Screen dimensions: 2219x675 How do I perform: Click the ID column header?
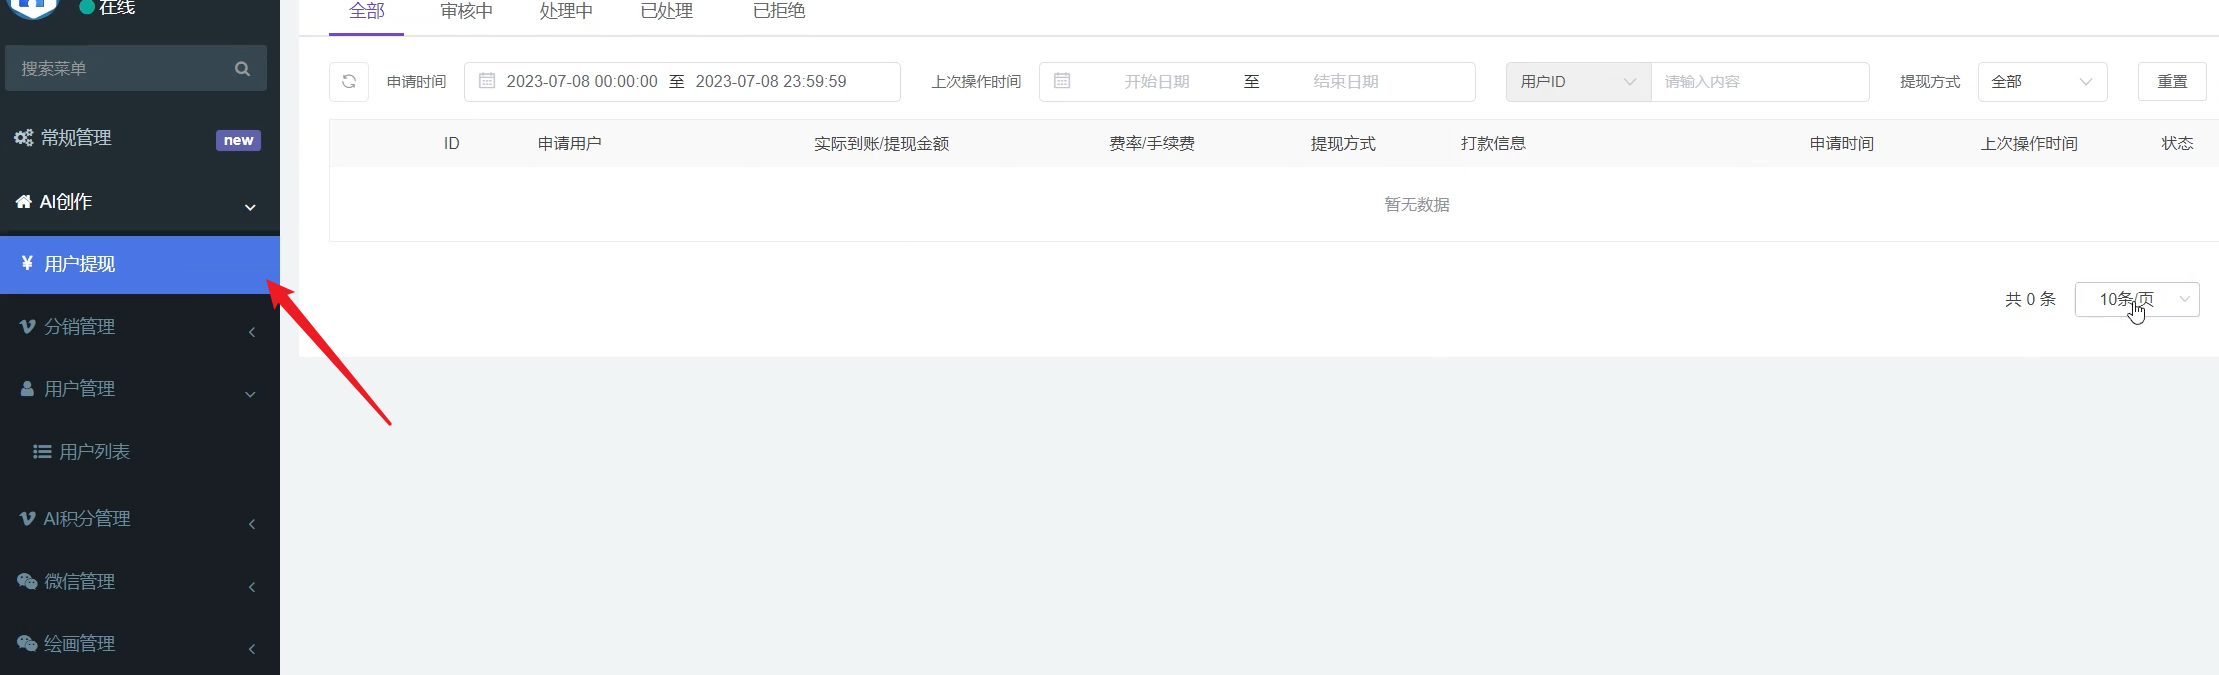tap(452, 144)
